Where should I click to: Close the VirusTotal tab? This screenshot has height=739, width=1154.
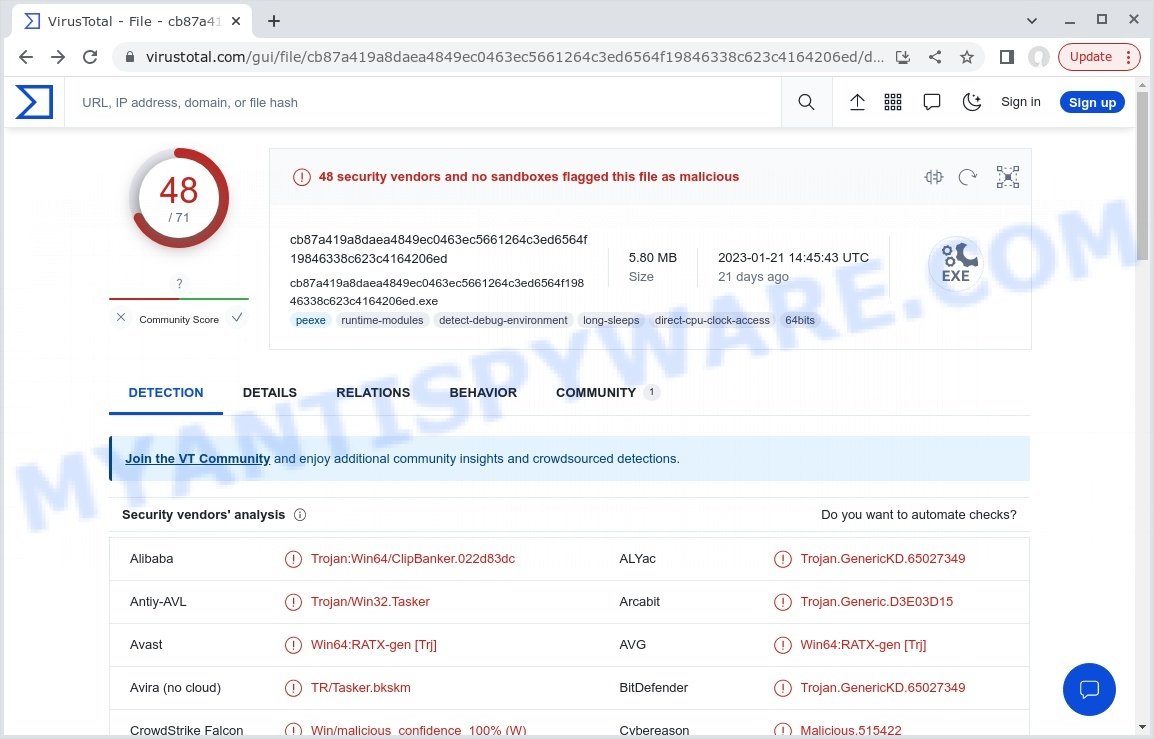(236, 21)
